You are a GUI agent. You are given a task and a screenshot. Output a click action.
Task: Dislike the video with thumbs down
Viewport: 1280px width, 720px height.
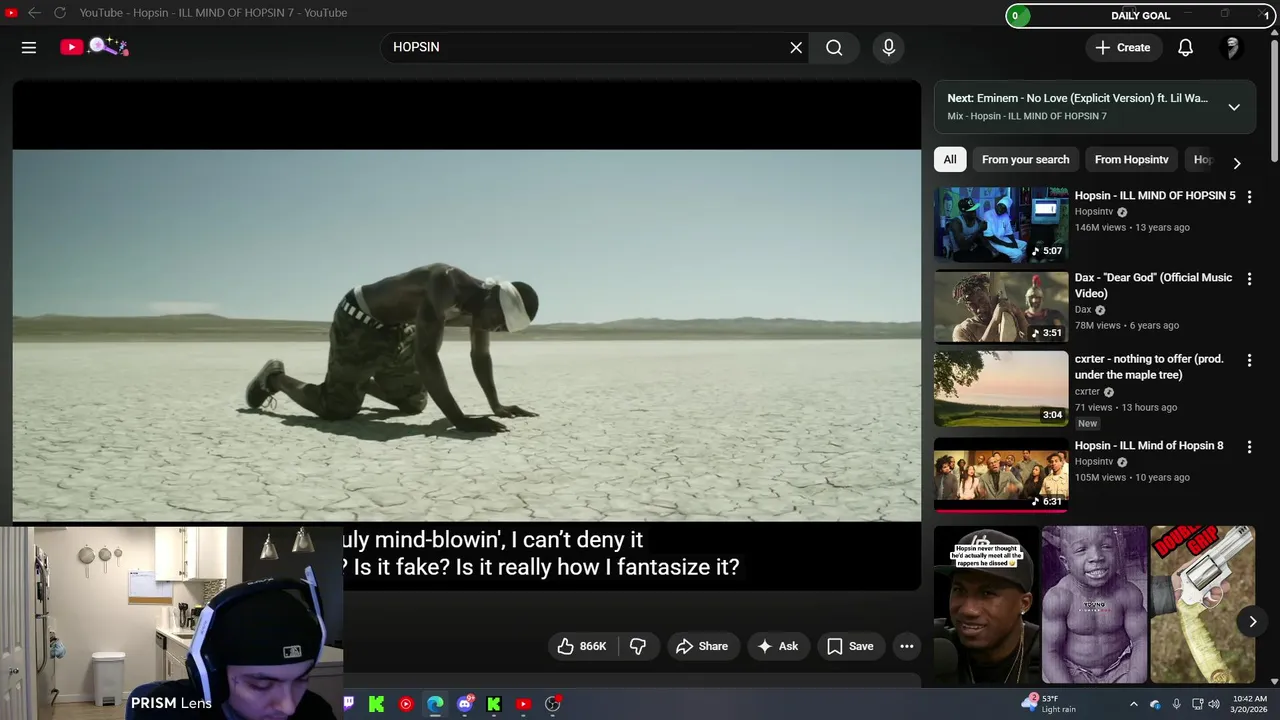click(x=638, y=646)
